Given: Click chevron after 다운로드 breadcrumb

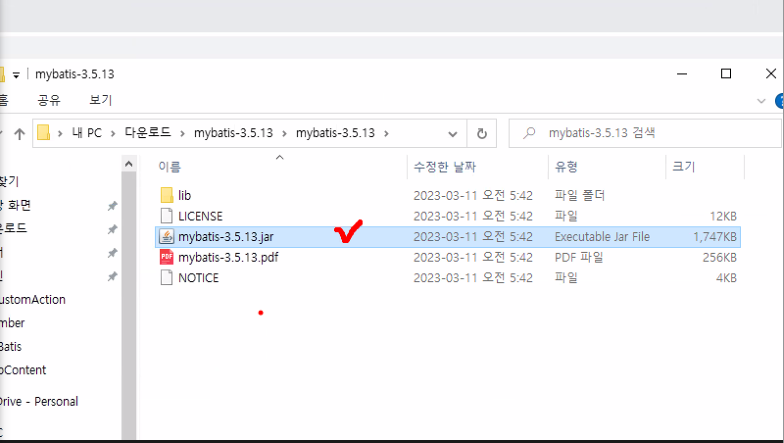Looking at the screenshot, I should pos(182,134).
